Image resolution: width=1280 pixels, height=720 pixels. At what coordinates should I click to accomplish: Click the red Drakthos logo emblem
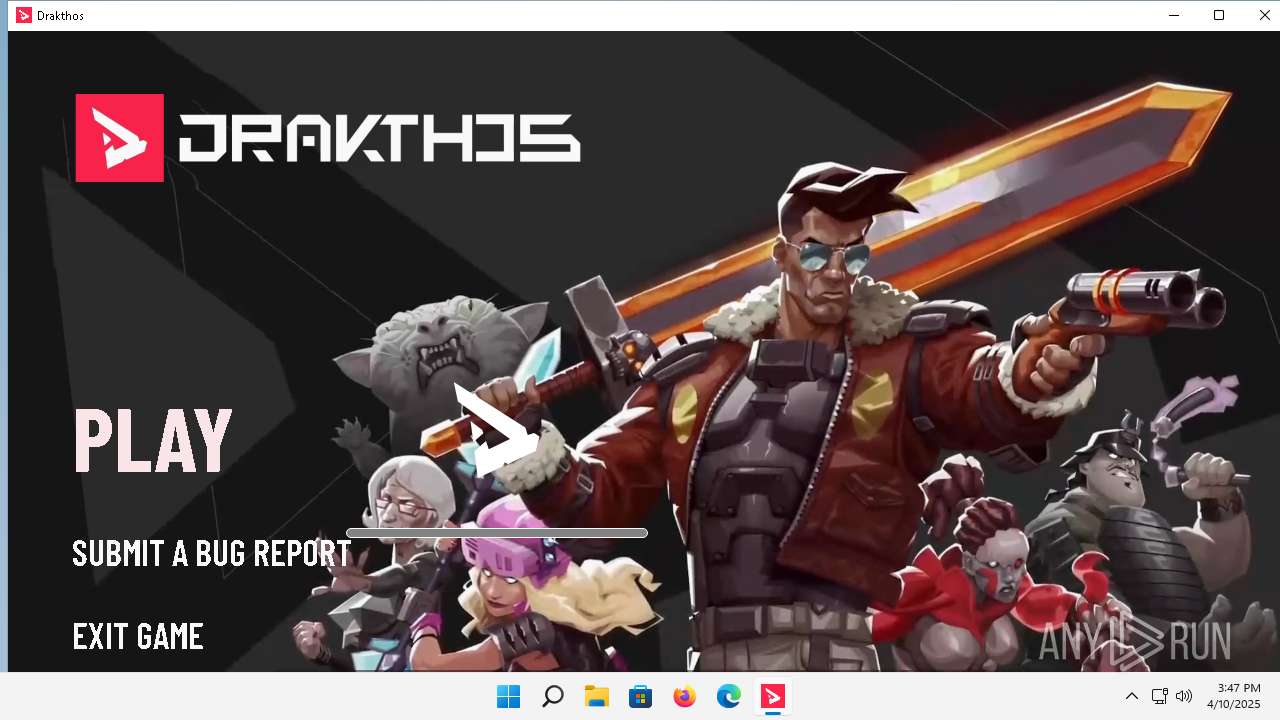coord(120,138)
